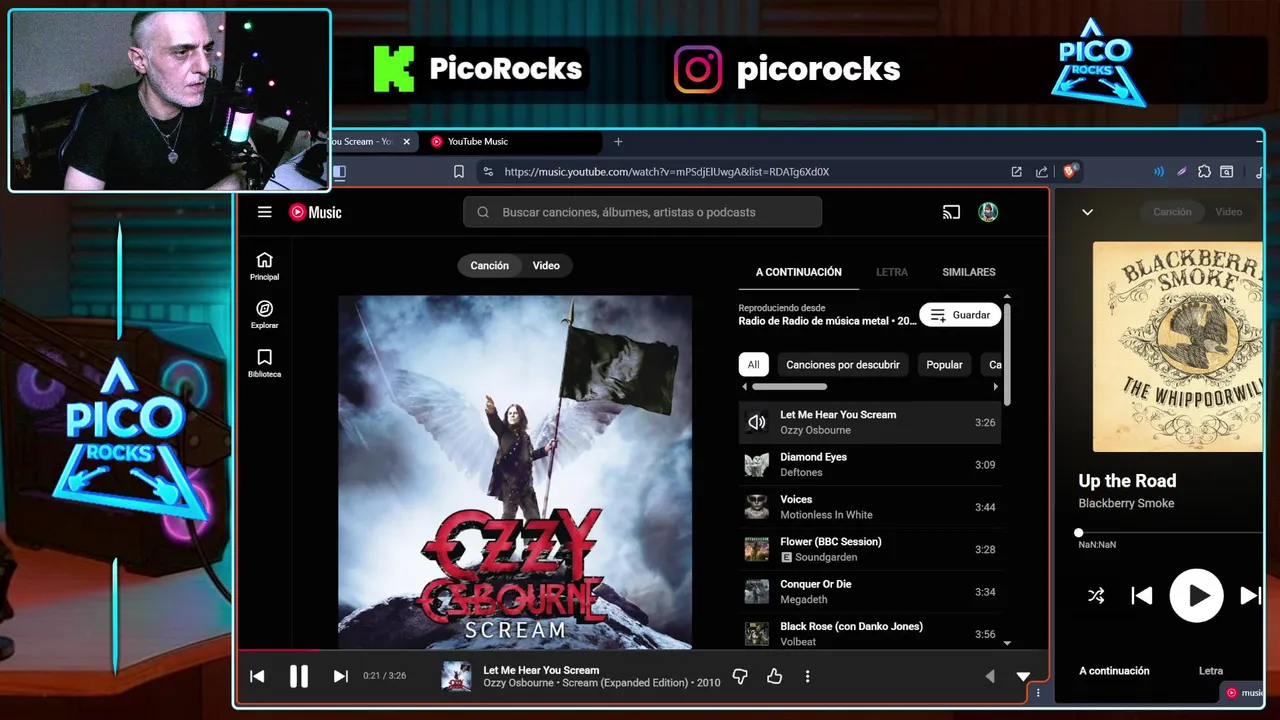Collapse the player page with down arrow
Image resolution: width=1280 pixels, height=720 pixels.
tap(1023, 677)
